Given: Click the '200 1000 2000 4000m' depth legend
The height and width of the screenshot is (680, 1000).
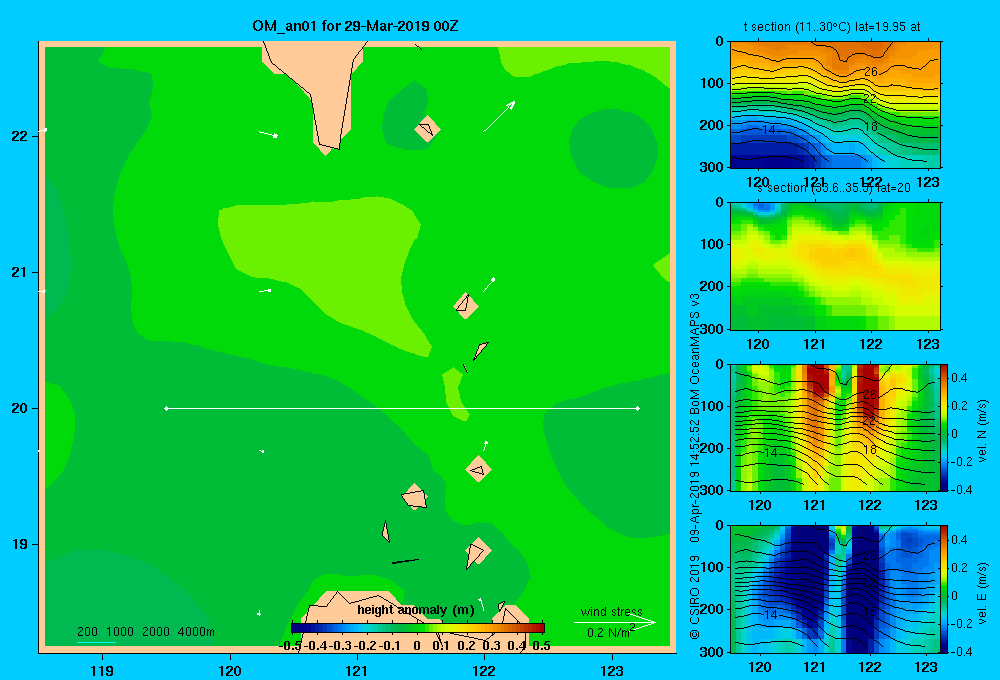Looking at the screenshot, I should pos(145,632).
